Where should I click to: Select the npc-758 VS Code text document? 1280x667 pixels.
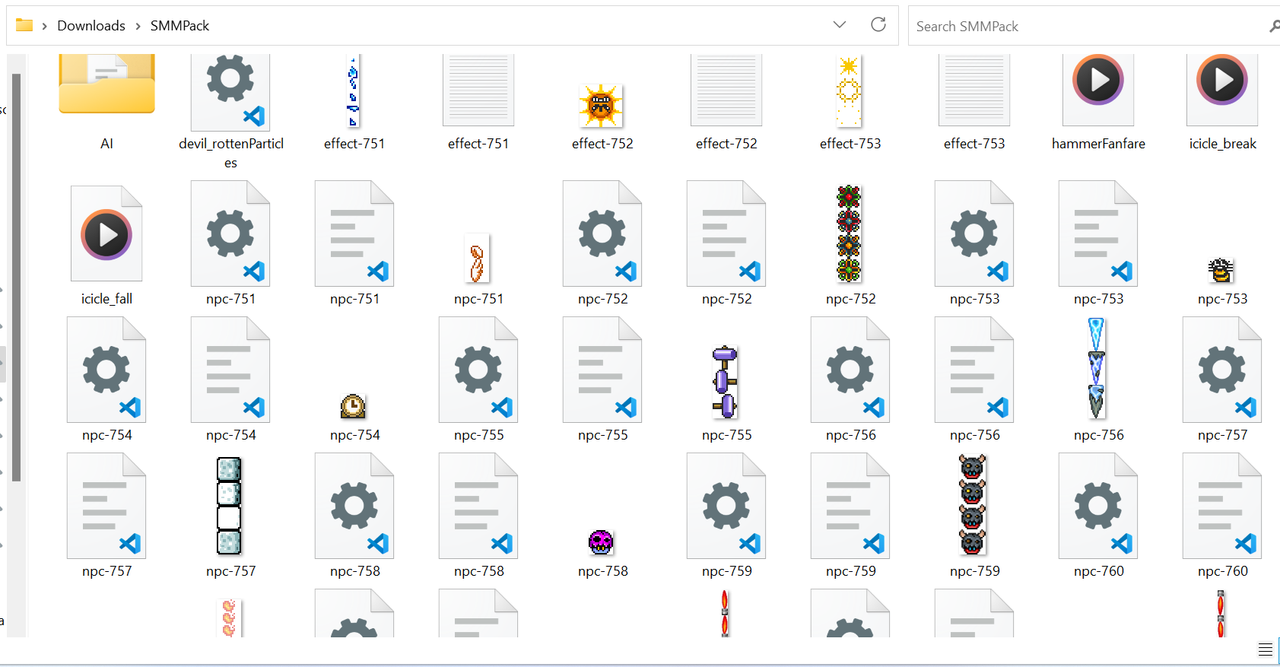[x=479, y=506]
